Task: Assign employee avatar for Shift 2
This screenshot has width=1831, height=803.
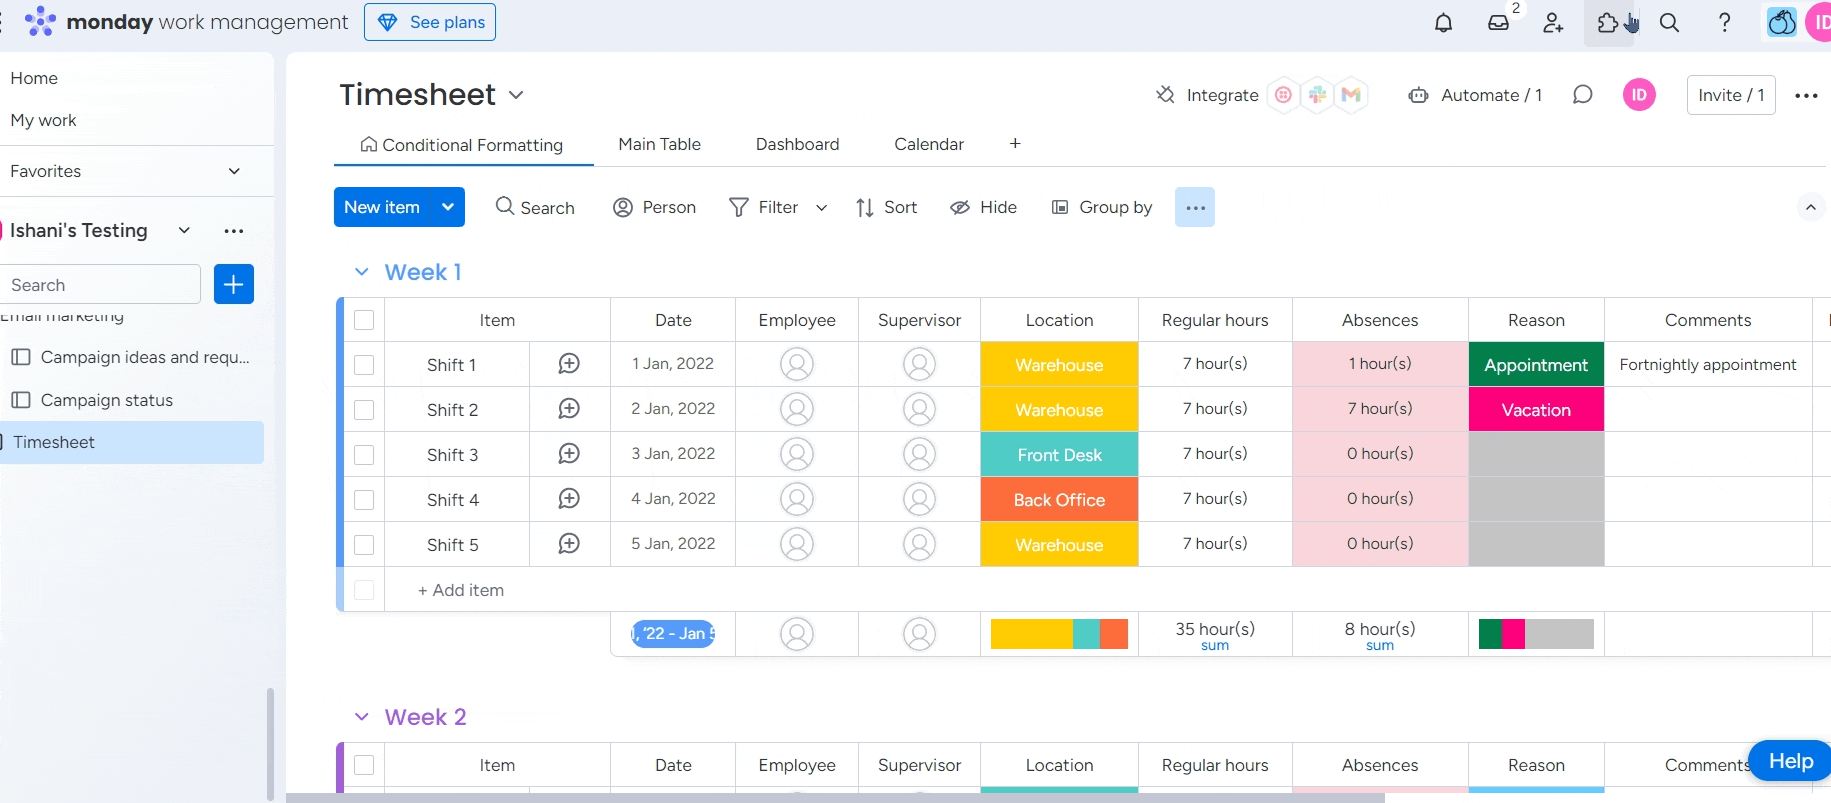Action: 797,409
